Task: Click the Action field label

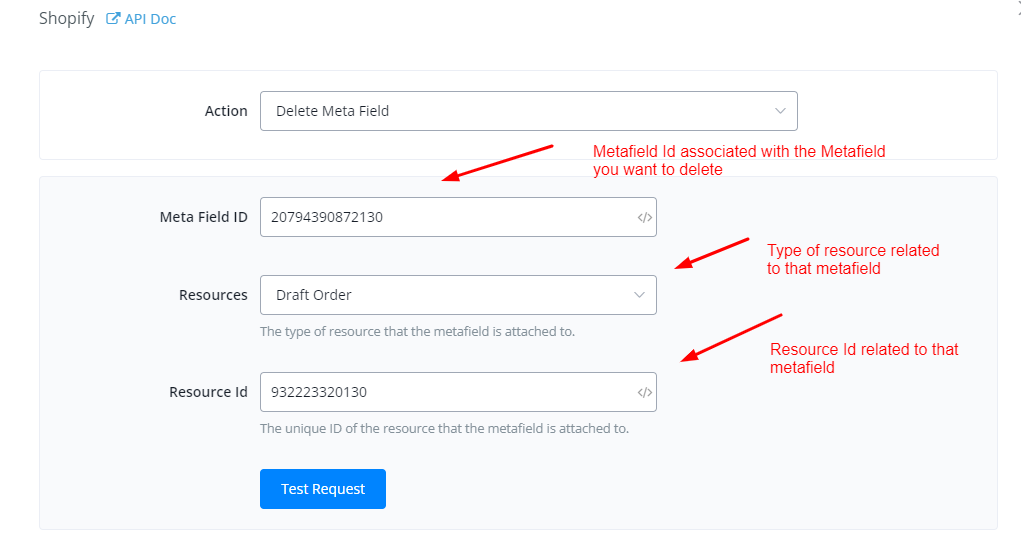Action: tap(226, 111)
